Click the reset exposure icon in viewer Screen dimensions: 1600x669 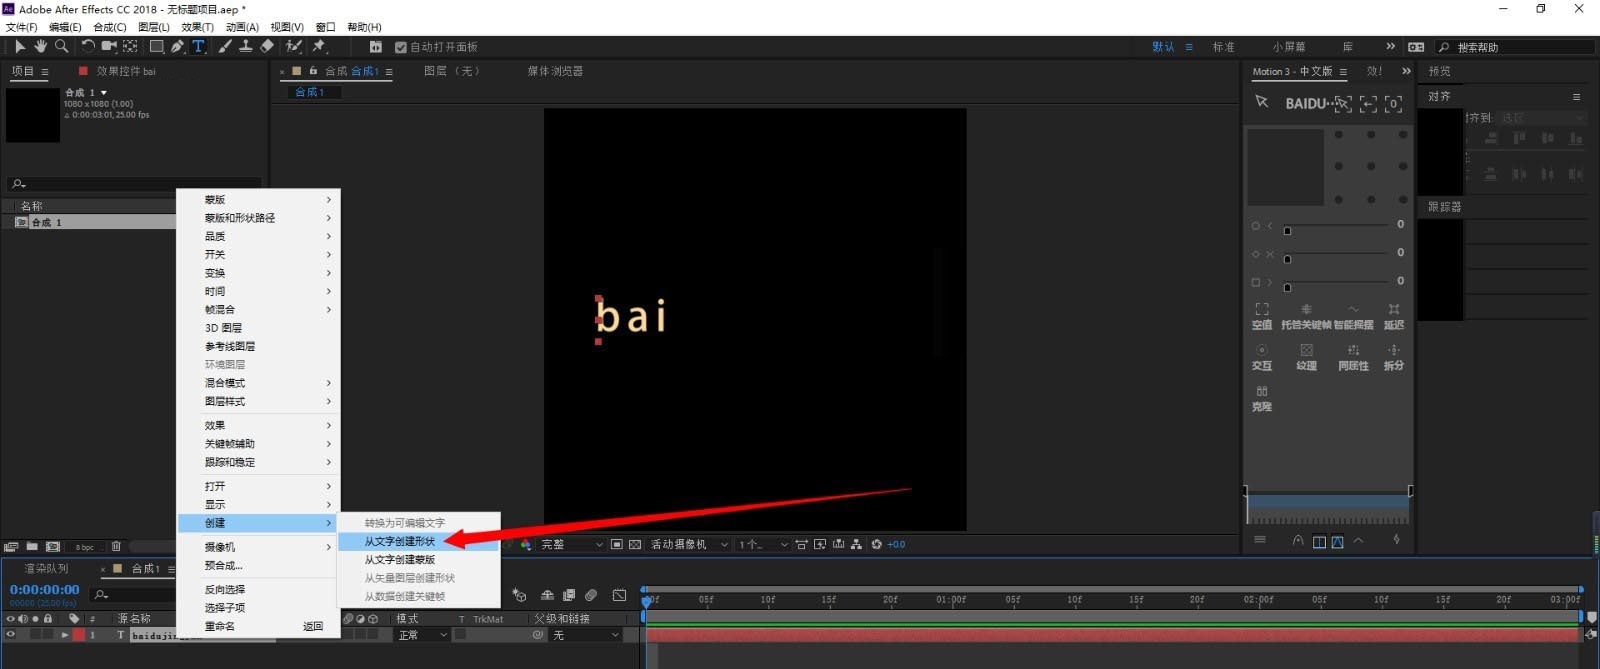(x=877, y=544)
